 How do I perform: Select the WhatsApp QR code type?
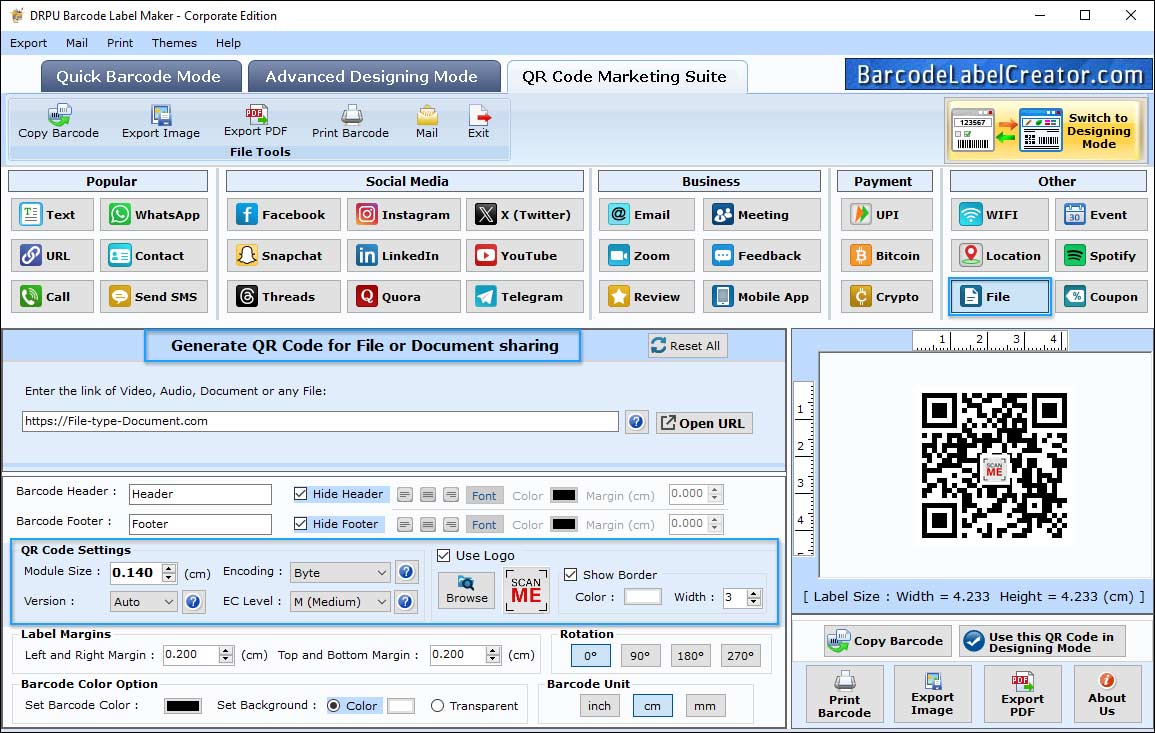click(x=154, y=214)
